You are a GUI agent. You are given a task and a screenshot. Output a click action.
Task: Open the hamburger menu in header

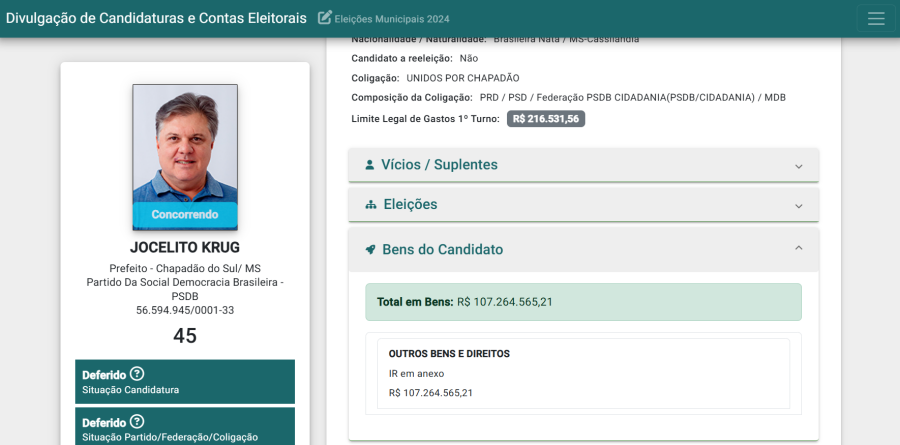click(x=876, y=18)
